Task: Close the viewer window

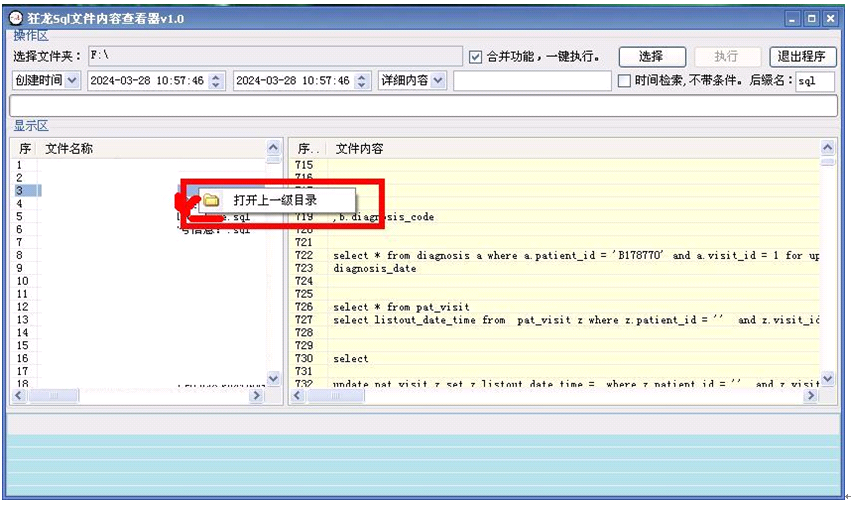Action: point(830,19)
